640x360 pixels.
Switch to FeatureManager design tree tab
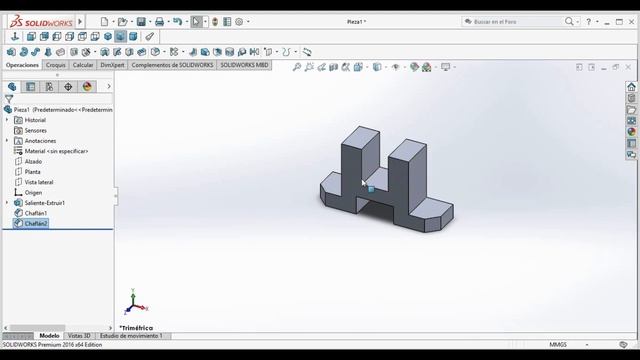(12, 87)
